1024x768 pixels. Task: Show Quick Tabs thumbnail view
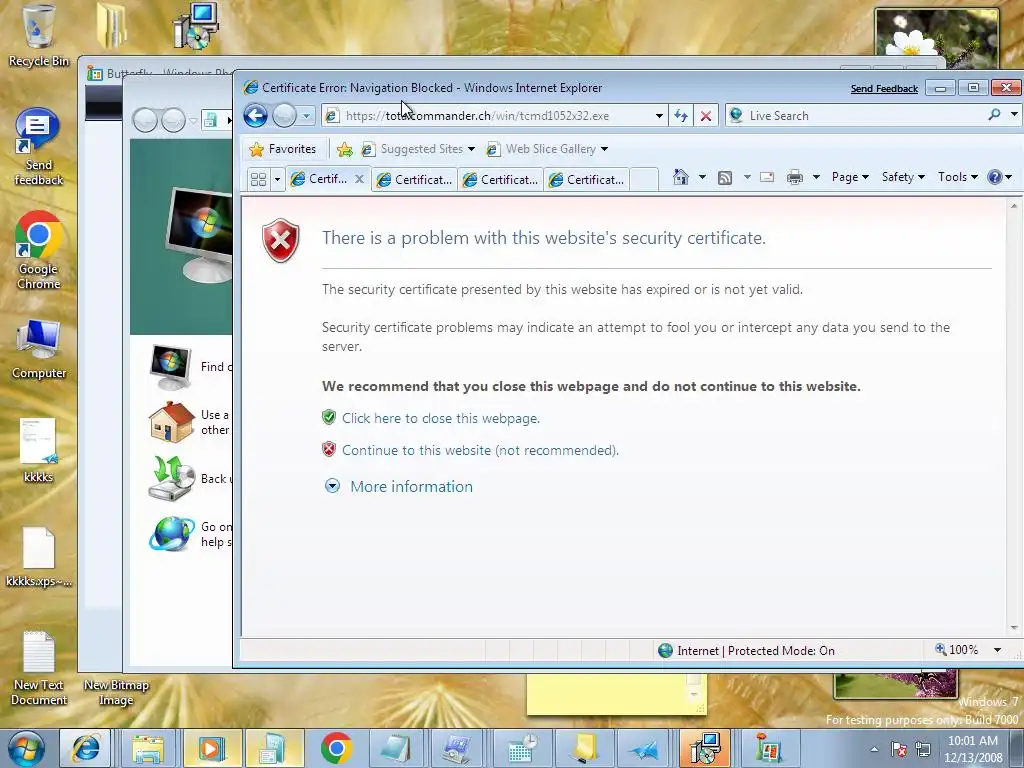[259, 179]
